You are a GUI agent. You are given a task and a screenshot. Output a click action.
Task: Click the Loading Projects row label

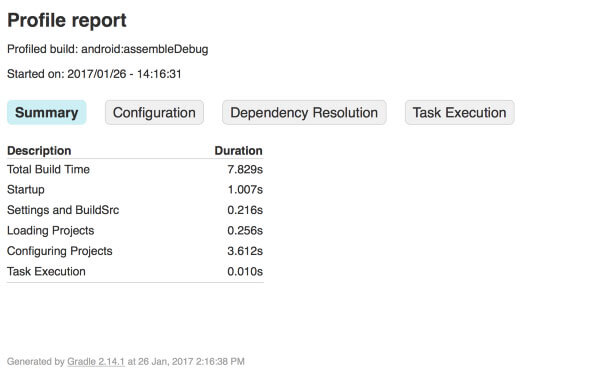(51, 231)
